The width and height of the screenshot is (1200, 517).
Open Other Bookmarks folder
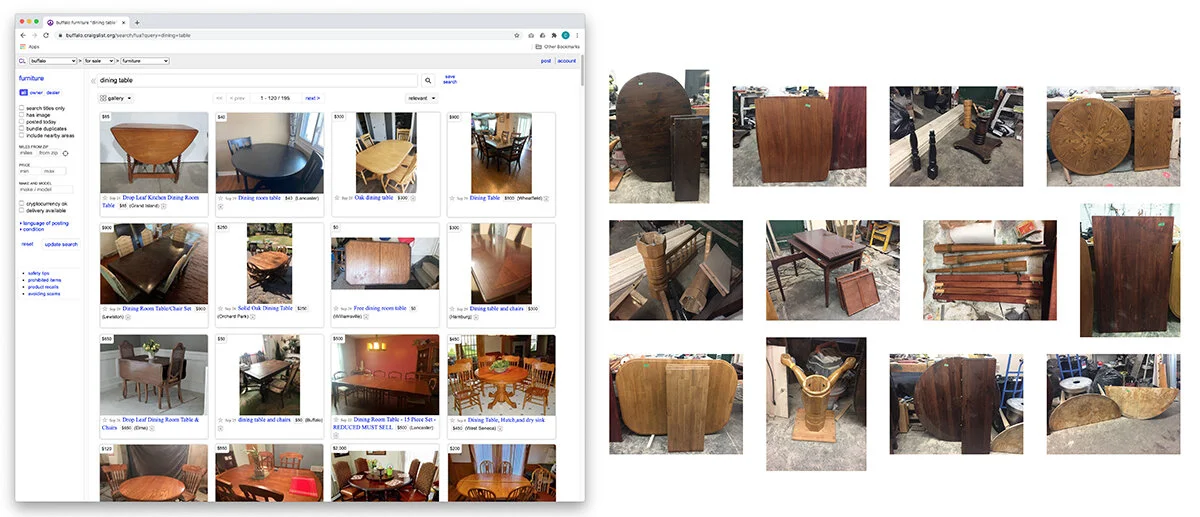pyautogui.click(x=557, y=47)
